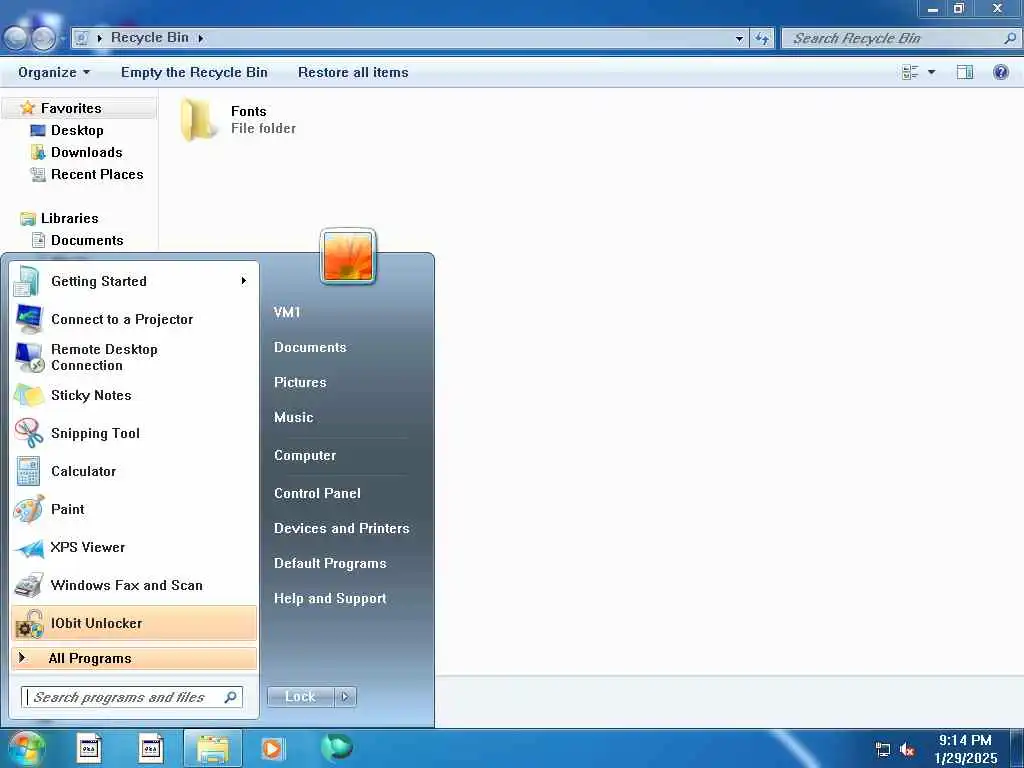Open the Organize dropdown menu
This screenshot has width=1024, height=768.
[x=54, y=72]
